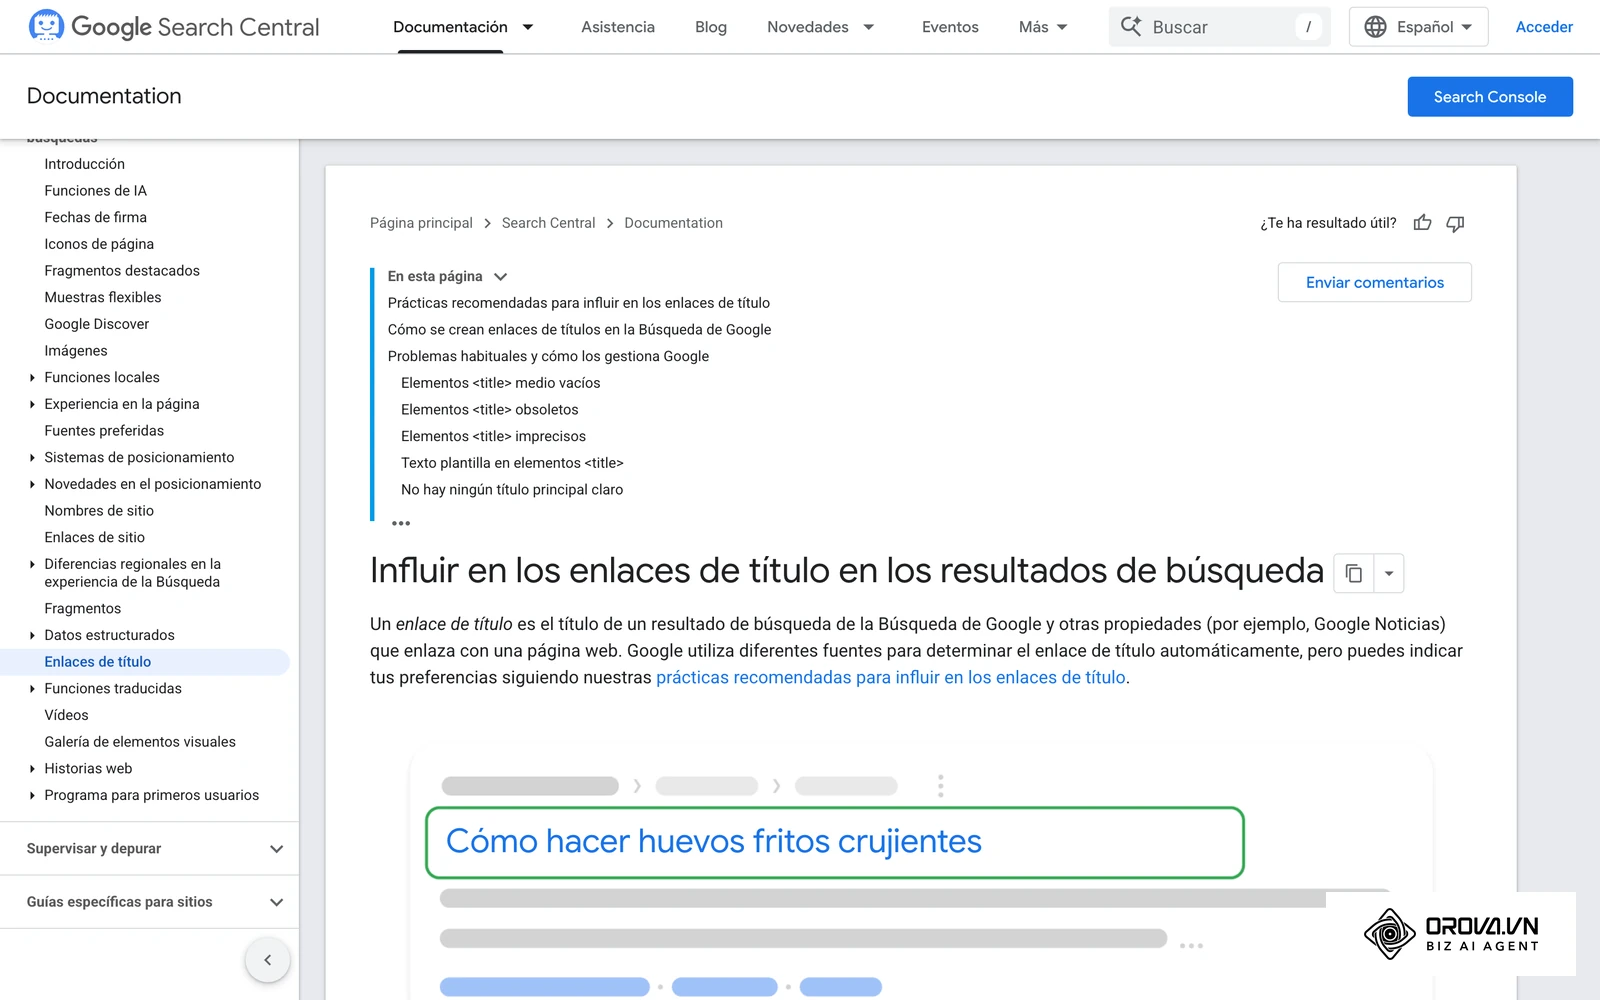Screen dimensions: 1600x1000
Task: Select Enlaces de título in the sidebar
Action: point(98,662)
